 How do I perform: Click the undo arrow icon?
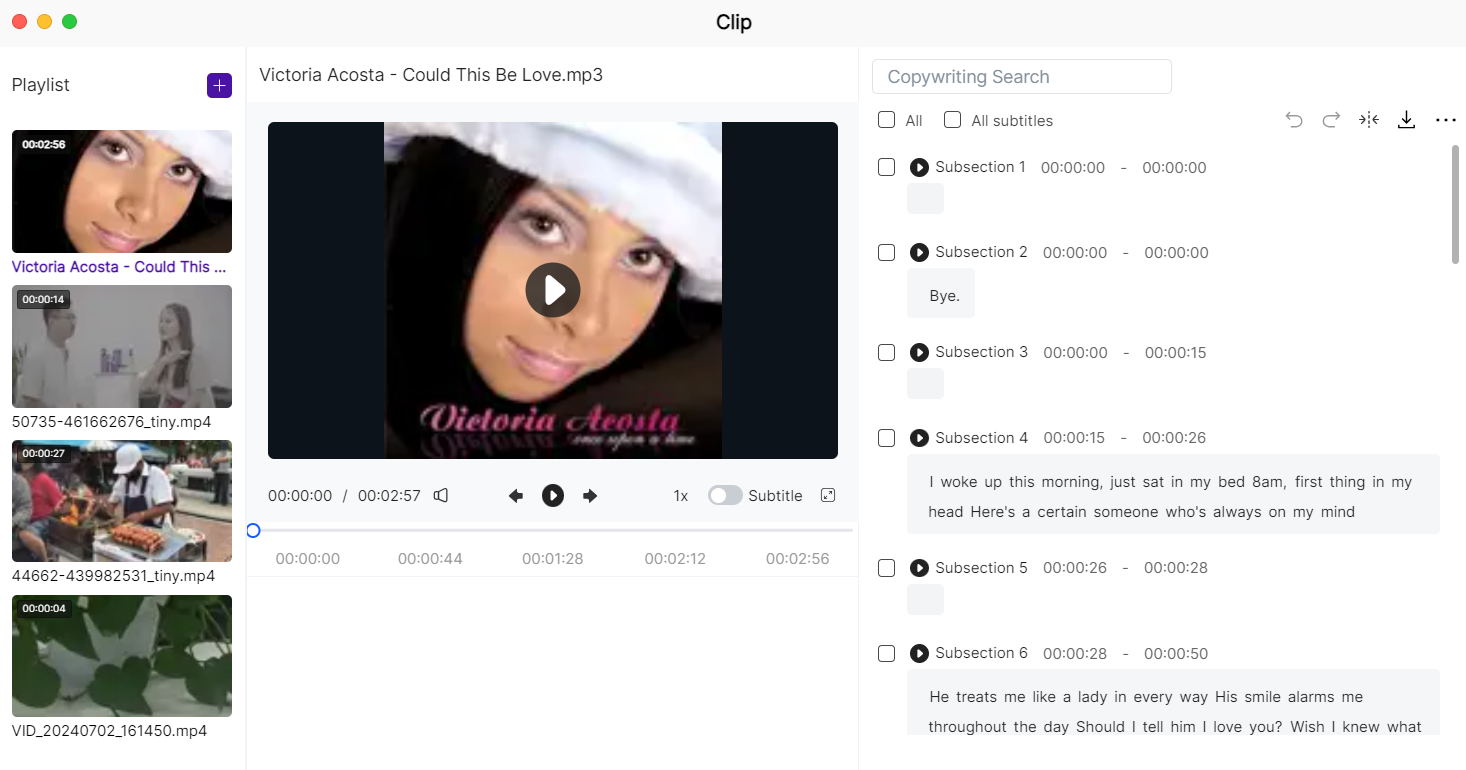tap(1294, 120)
